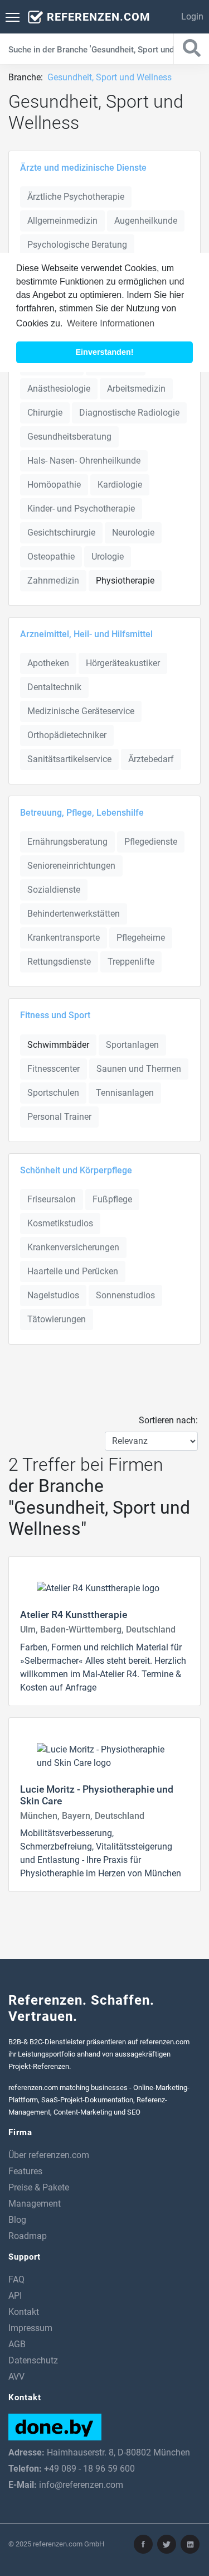Accept cookies with the Einverstanden button
Viewport: 209px width, 2576px height.
click(104, 352)
